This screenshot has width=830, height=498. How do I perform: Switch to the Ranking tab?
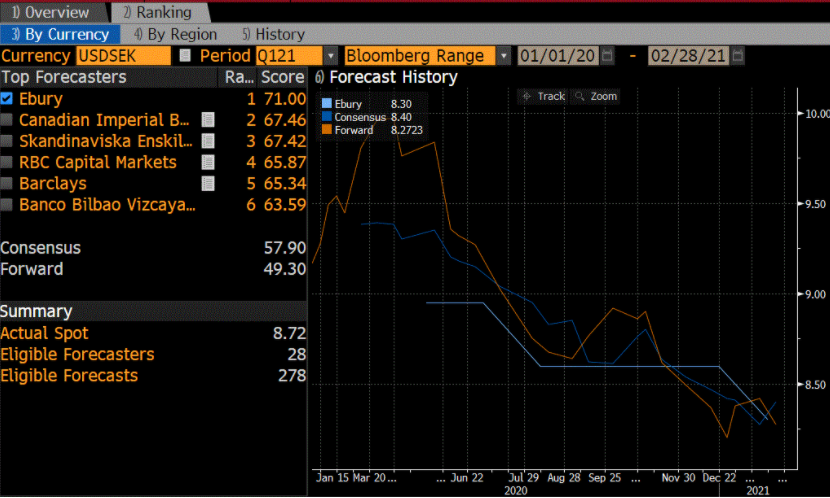click(158, 12)
